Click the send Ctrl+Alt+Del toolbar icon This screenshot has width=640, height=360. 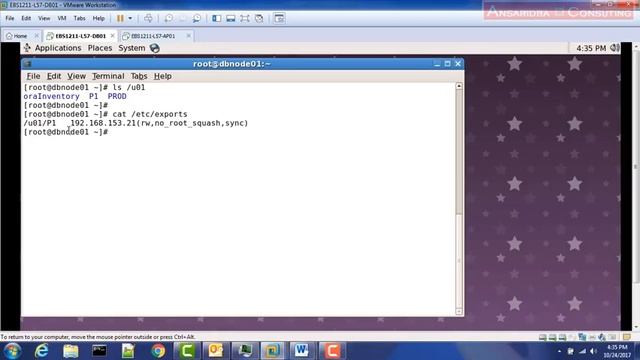click(148, 18)
